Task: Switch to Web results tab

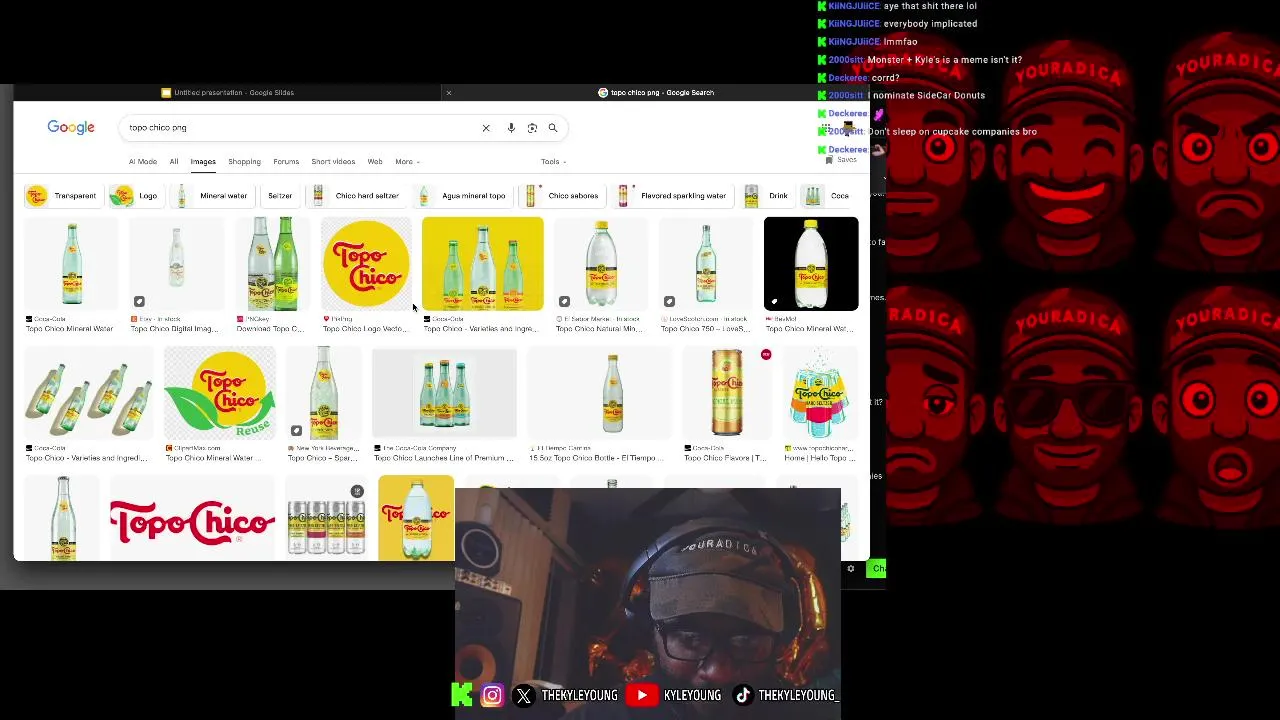Action: (375, 162)
